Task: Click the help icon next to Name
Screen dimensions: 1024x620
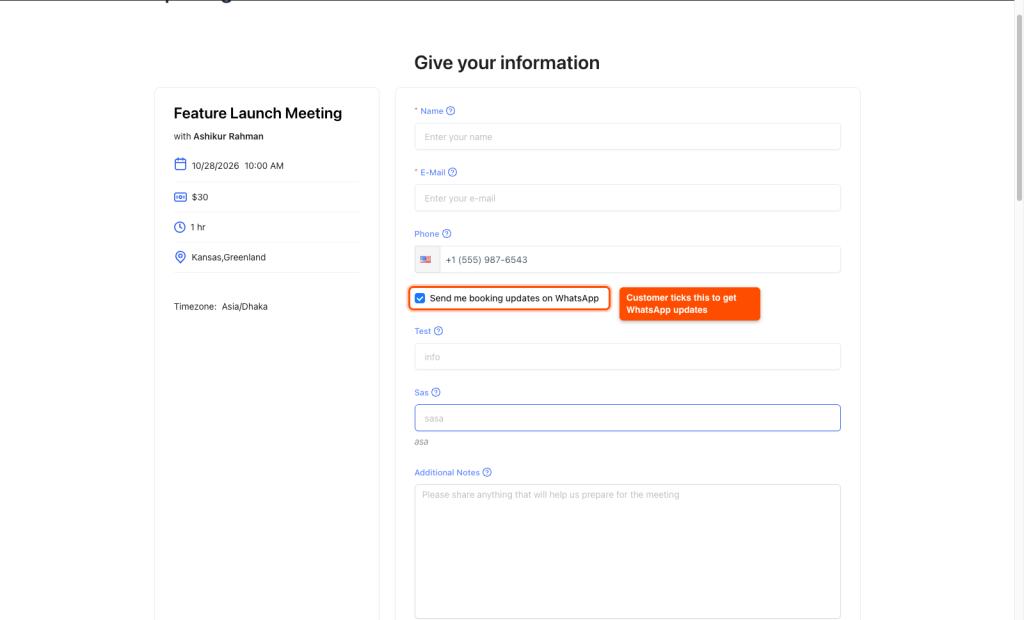Action: click(451, 111)
